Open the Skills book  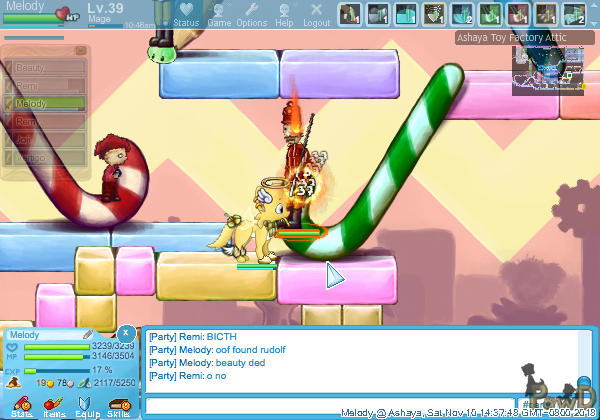coord(118,404)
